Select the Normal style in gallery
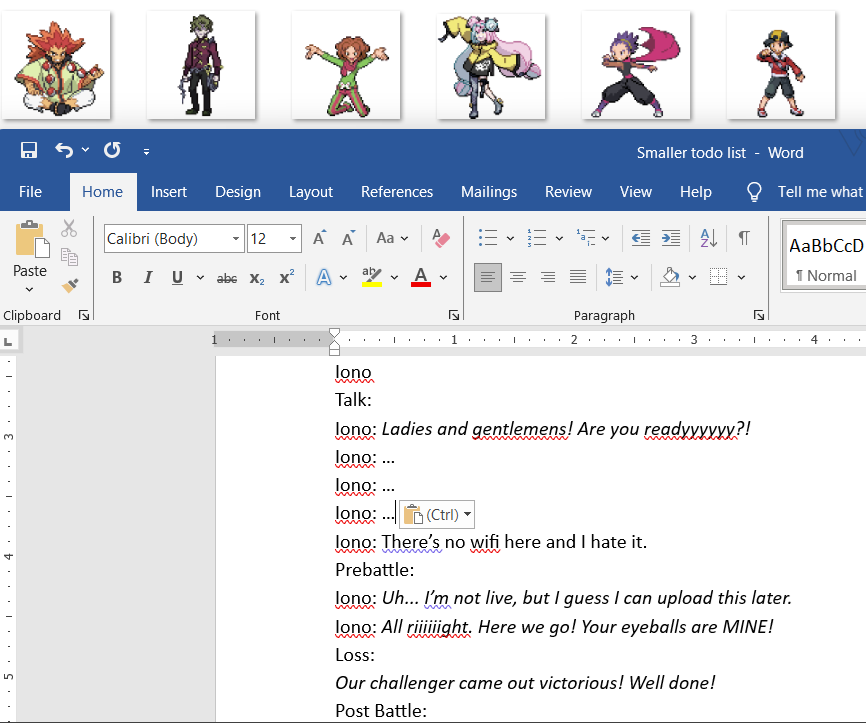This screenshot has height=723, width=866. pyautogui.click(x=825, y=257)
